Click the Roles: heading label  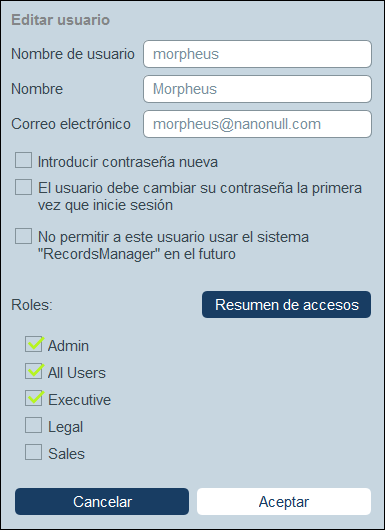[32, 305]
